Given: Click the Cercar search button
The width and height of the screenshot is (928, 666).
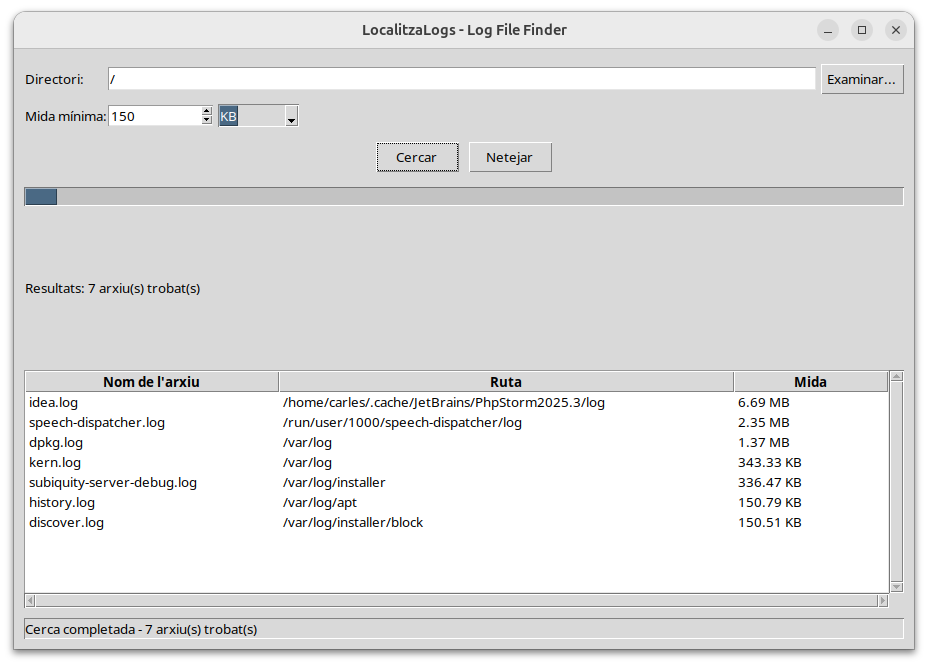Looking at the screenshot, I should coord(417,157).
